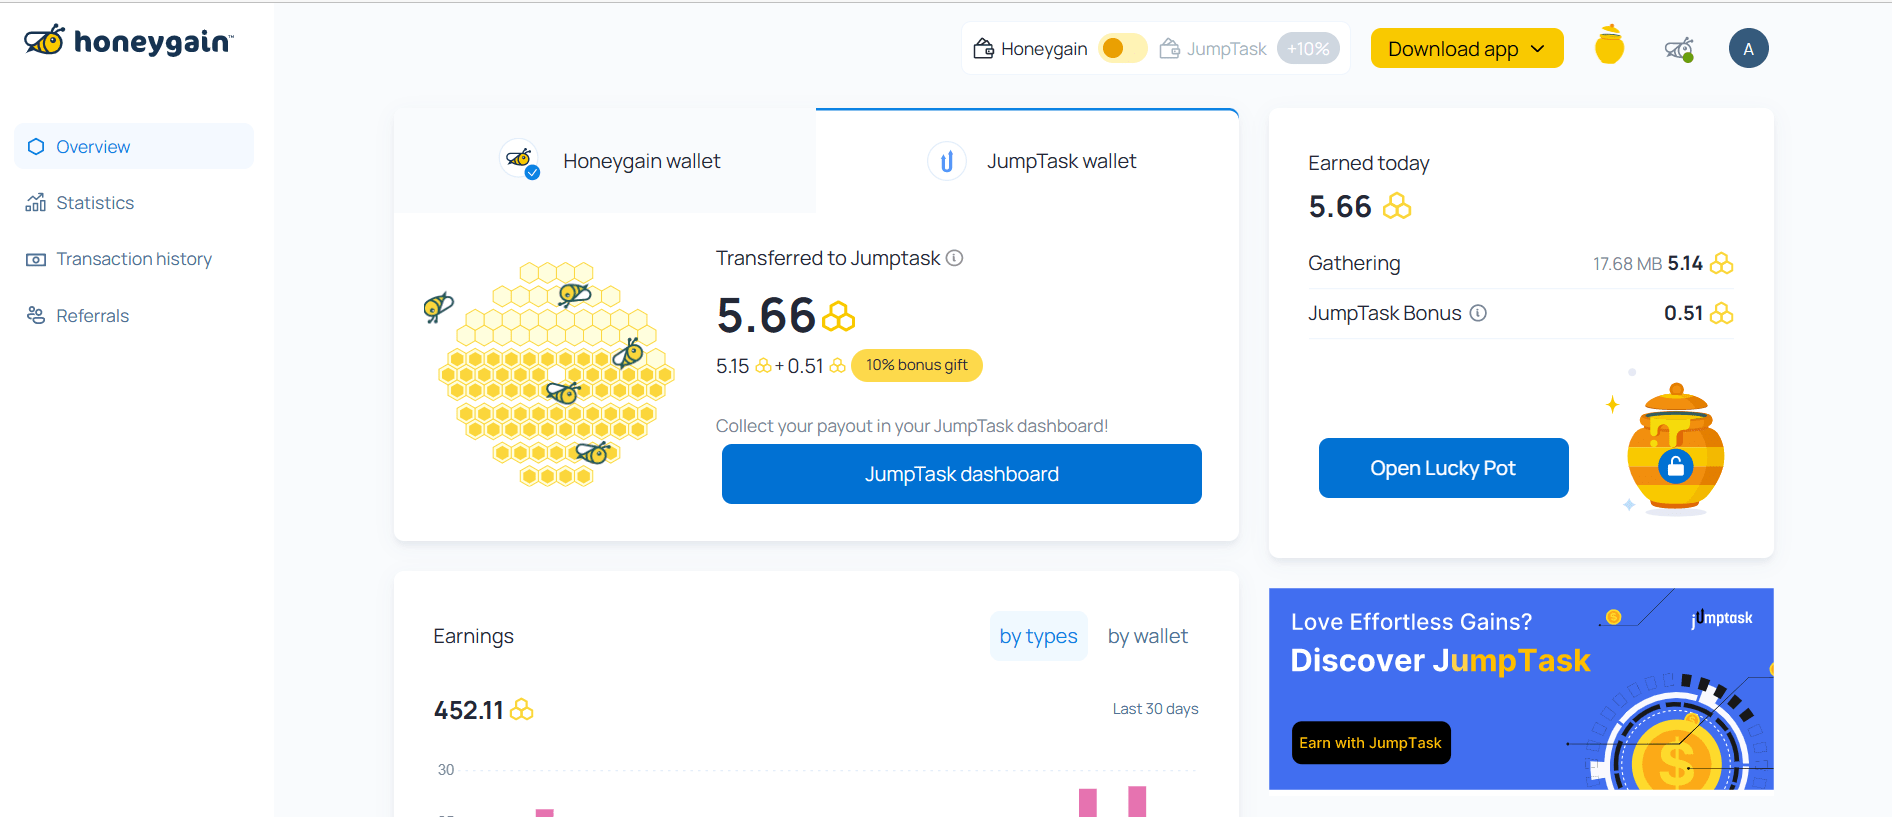Click info icon next to JumpTask Bonus
This screenshot has height=817, width=1892.
pyautogui.click(x=1478, y=313)
